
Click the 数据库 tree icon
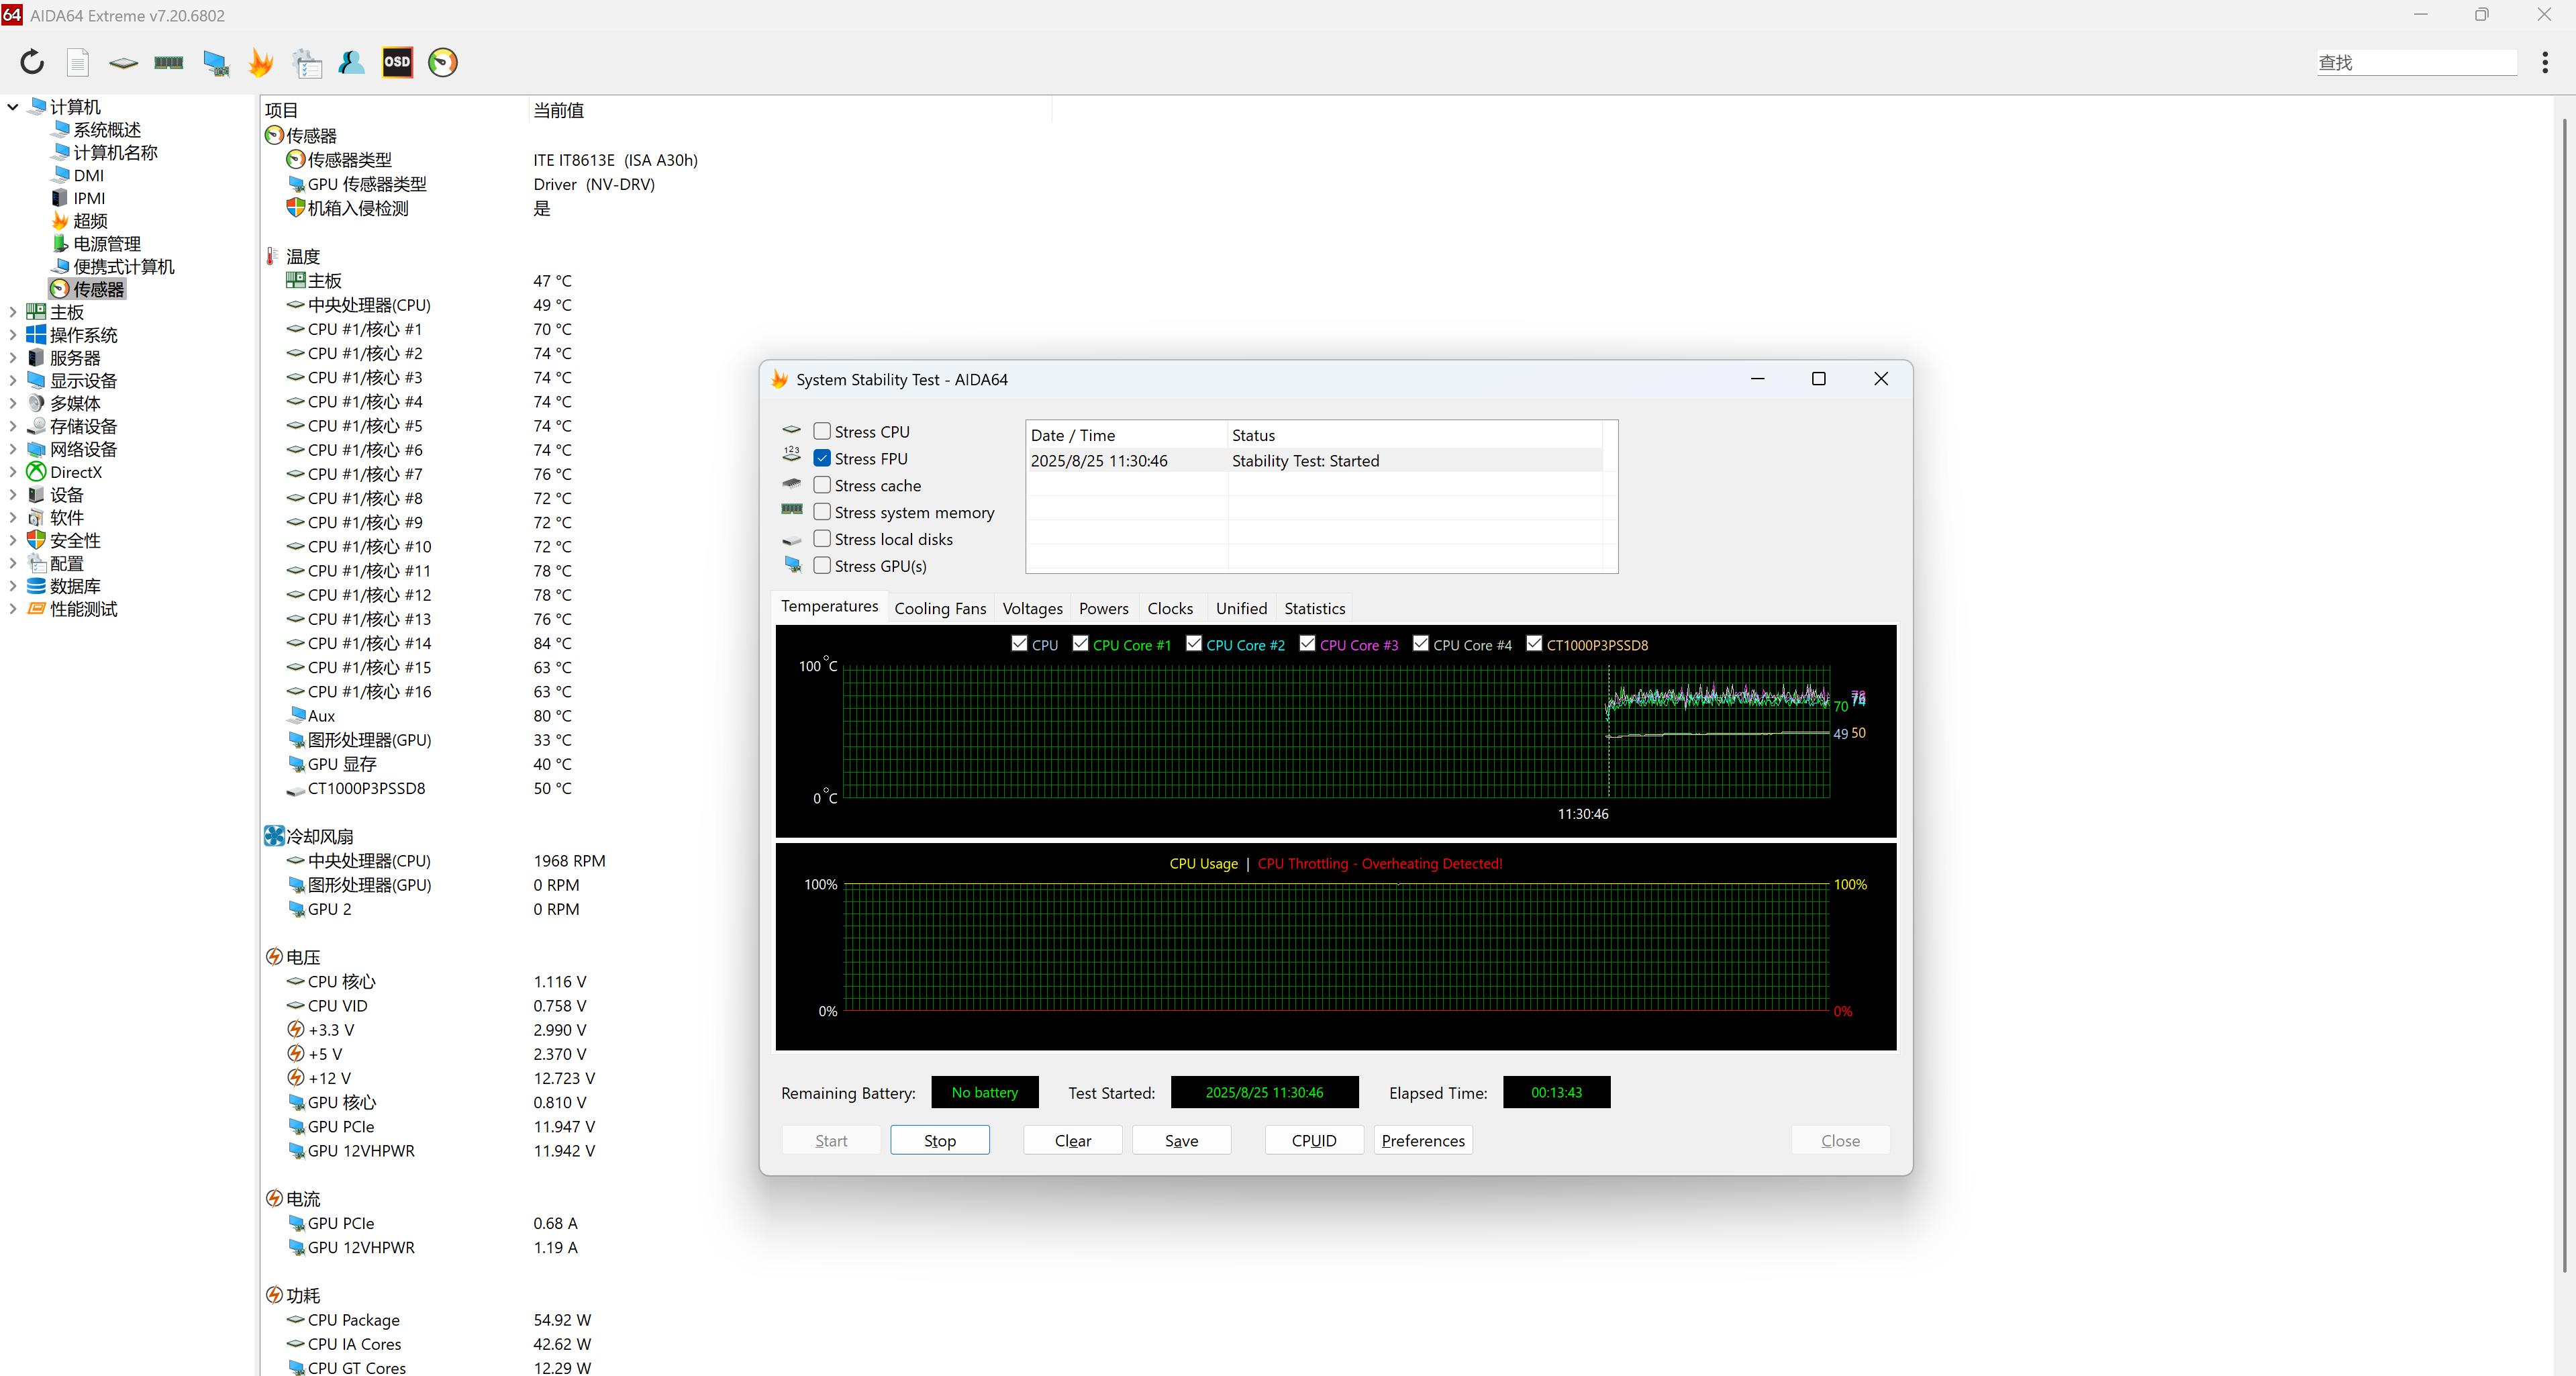(x=36, y=586)
